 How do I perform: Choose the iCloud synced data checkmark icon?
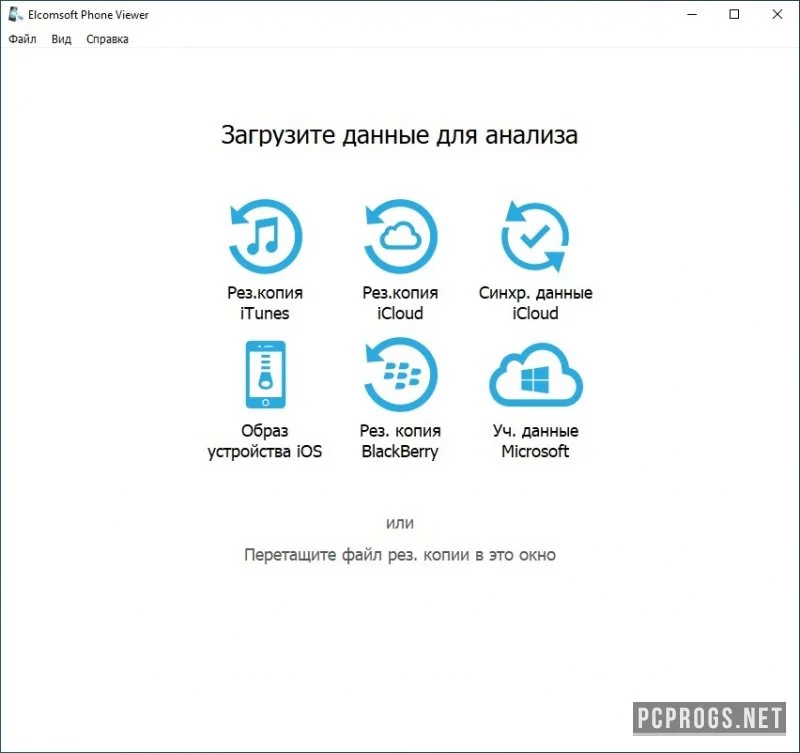click(x=535, y=236)
